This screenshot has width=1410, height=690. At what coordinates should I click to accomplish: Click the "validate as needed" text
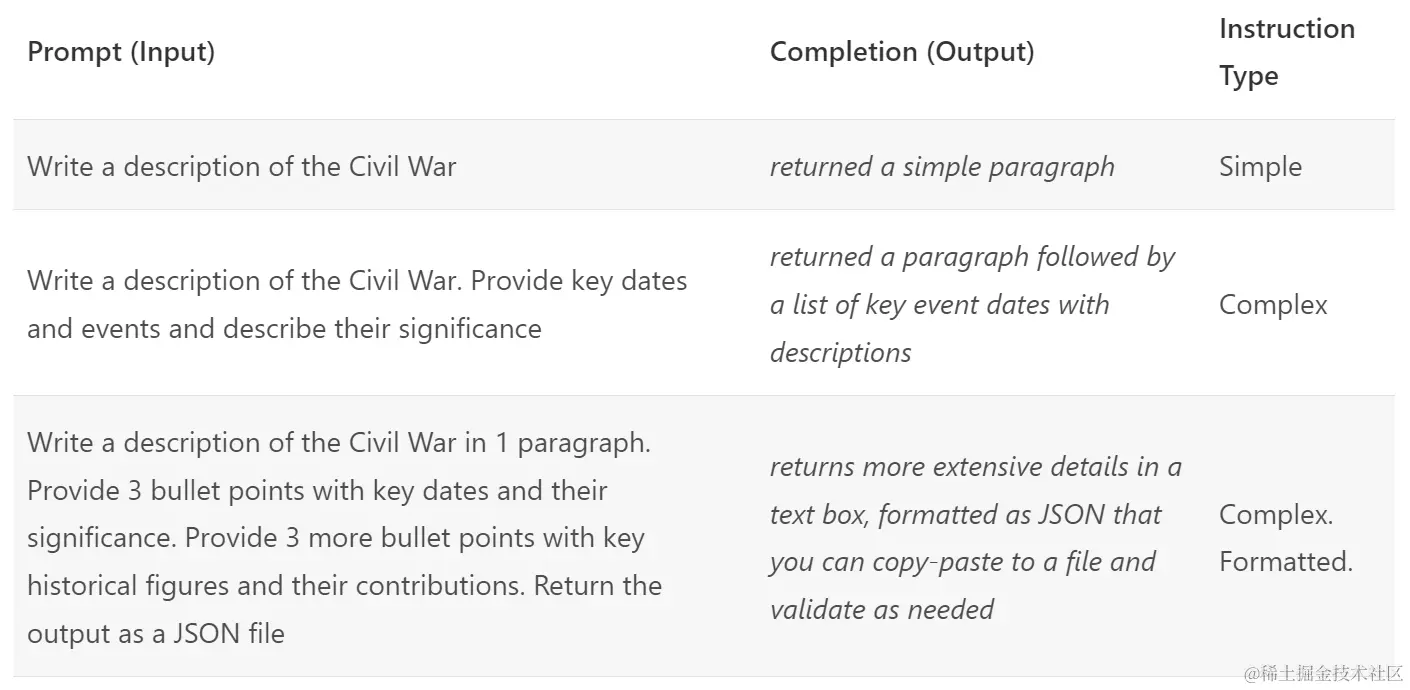pyautogui.click(x=881, y=610)
